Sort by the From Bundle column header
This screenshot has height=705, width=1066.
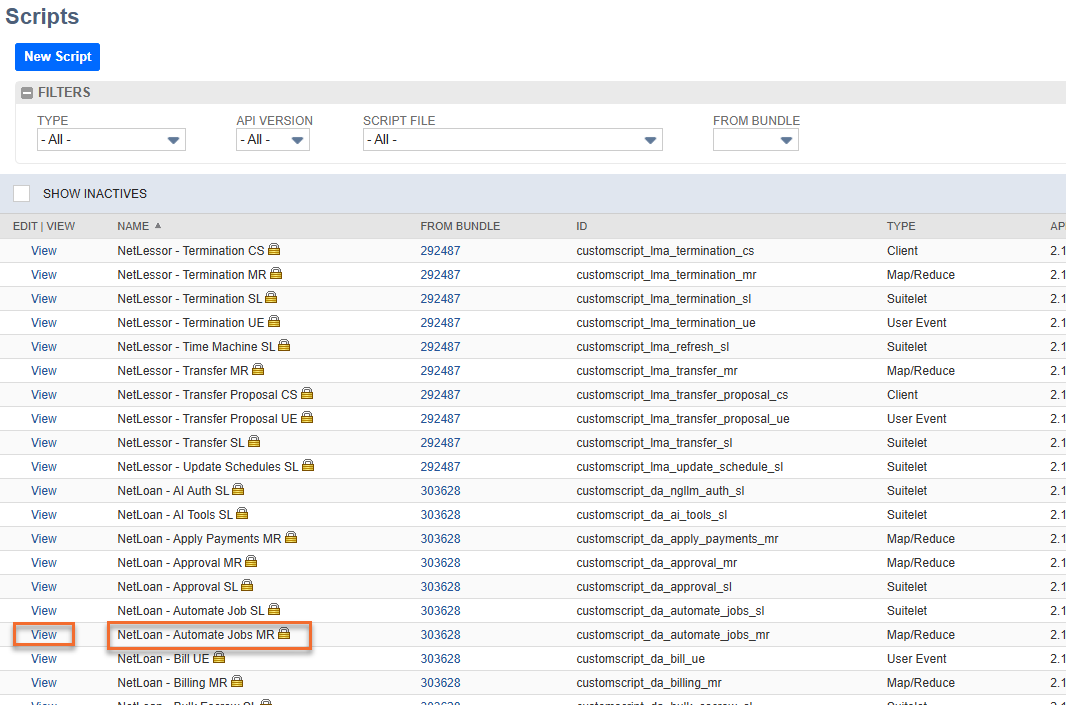click(x=460, y=226)
